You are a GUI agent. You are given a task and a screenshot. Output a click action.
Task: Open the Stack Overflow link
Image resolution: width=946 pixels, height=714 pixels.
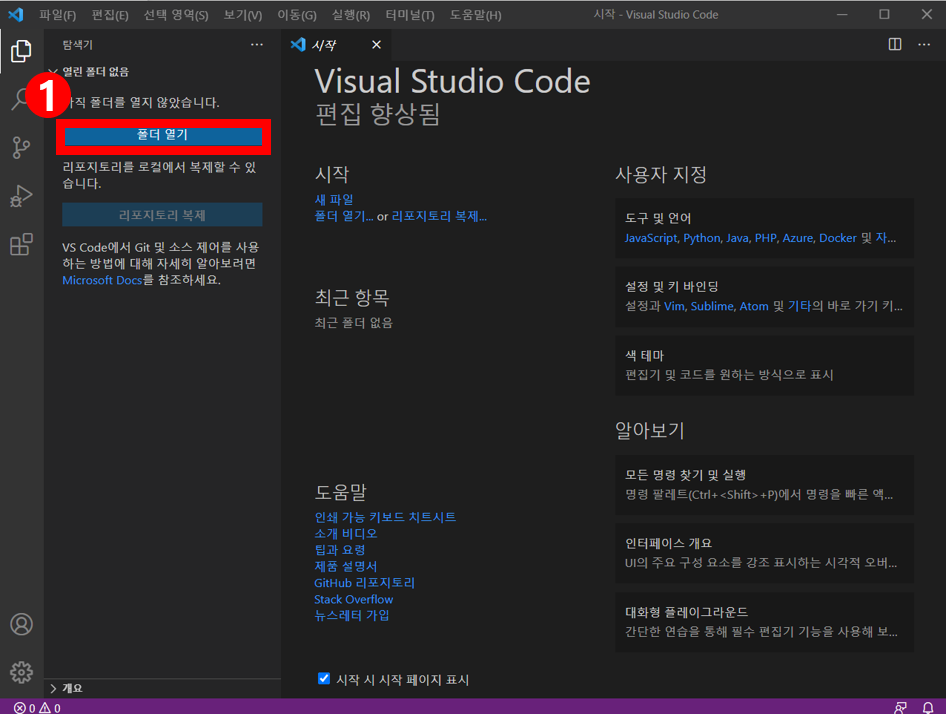(354, 599)
